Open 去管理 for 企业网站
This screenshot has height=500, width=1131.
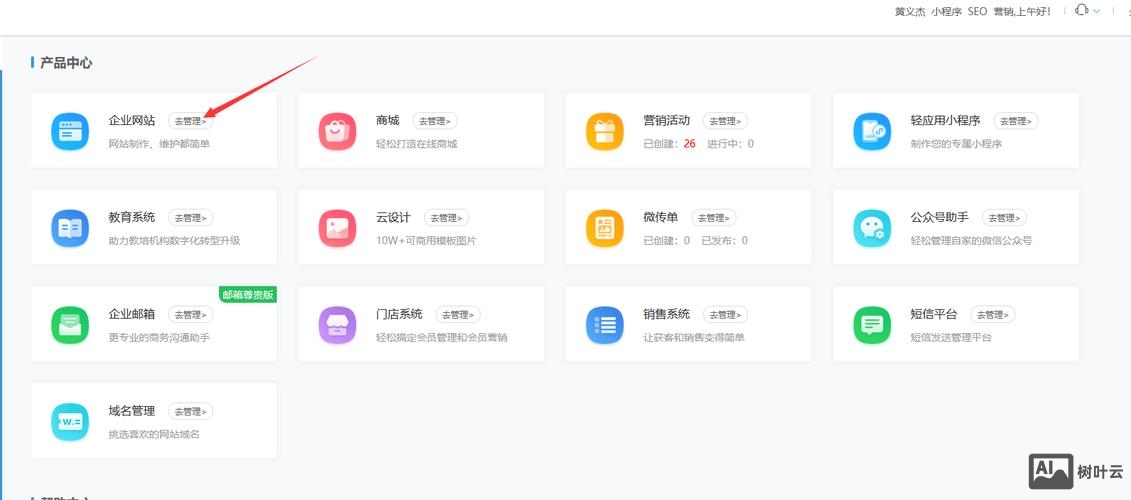pyautogui.click(x=190, y=121)
